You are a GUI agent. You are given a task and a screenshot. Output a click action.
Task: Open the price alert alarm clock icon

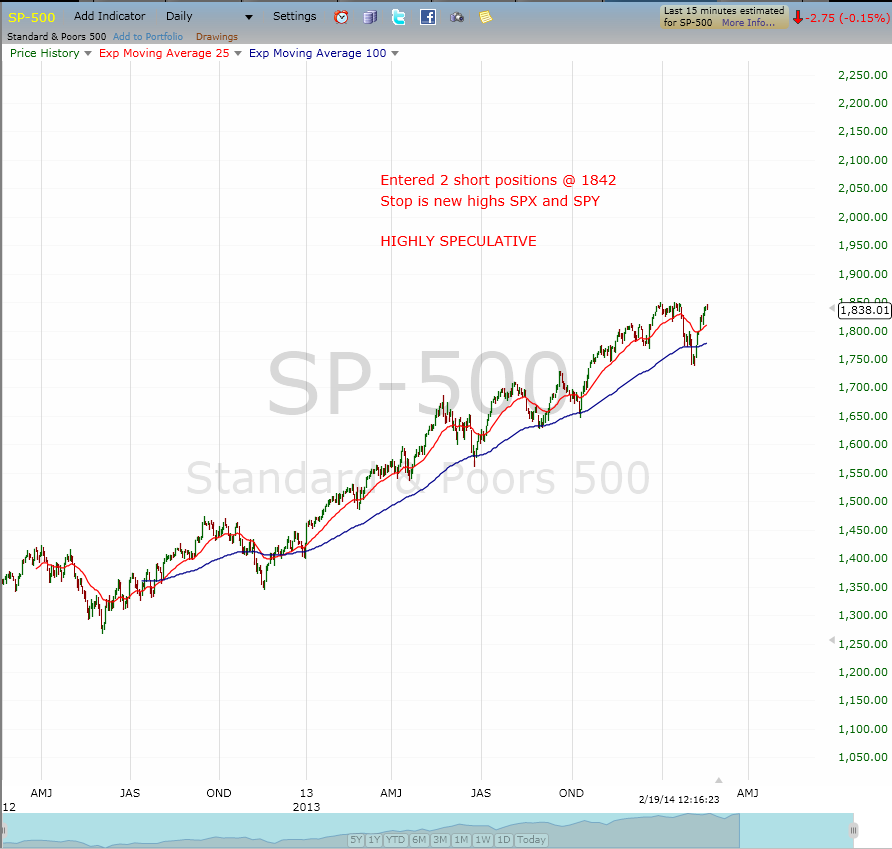(x=341, y=17)
